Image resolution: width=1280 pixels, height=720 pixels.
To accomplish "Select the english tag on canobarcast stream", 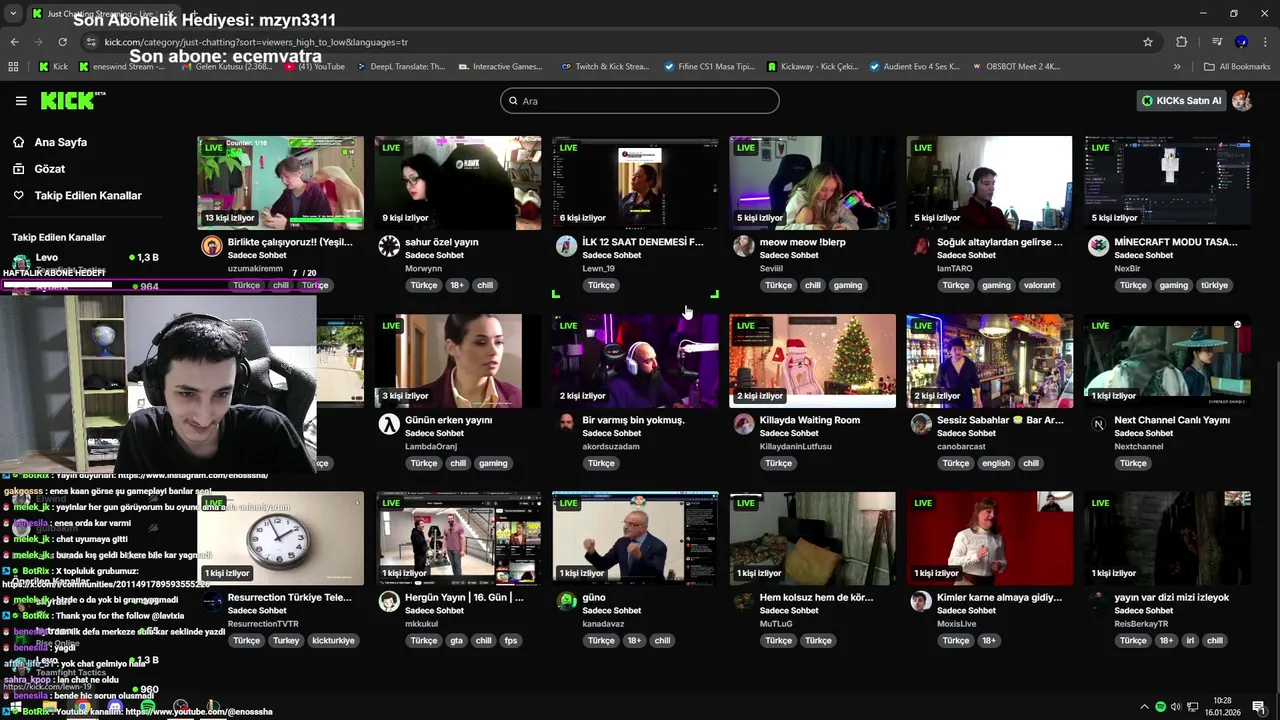I will coord(996,463).
